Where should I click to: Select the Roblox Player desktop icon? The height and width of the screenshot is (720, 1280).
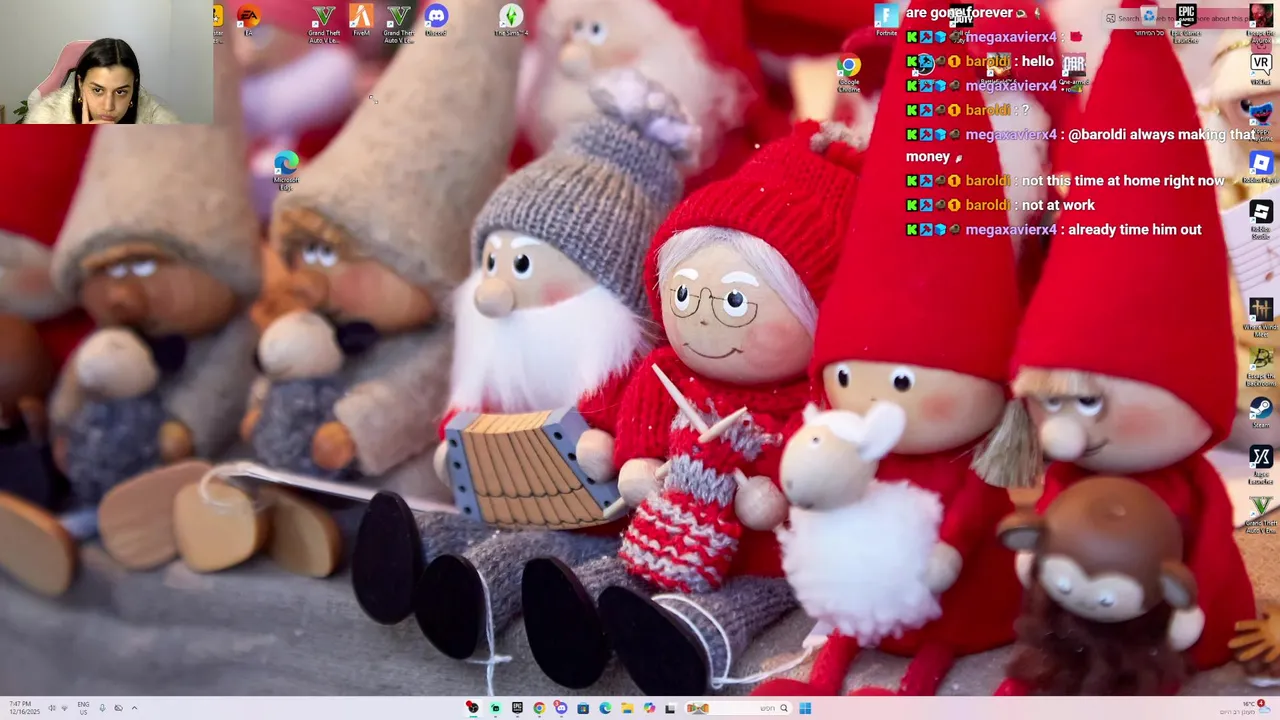click(x=1261, y=168)
